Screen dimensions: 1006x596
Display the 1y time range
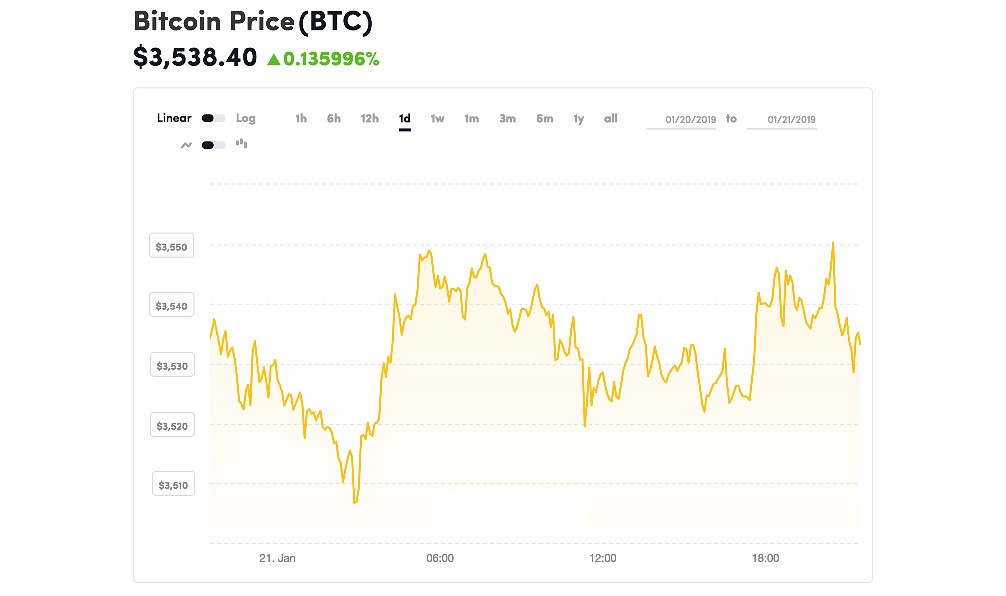click(x=578, y=119)
